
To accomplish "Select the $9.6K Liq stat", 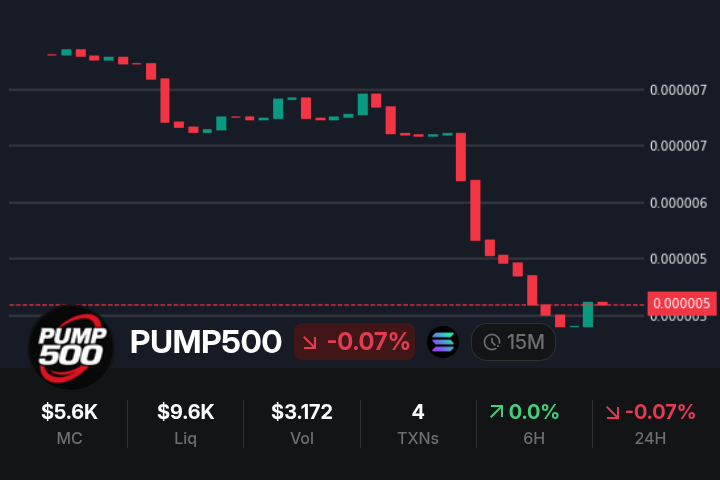I will coord(186,421).
